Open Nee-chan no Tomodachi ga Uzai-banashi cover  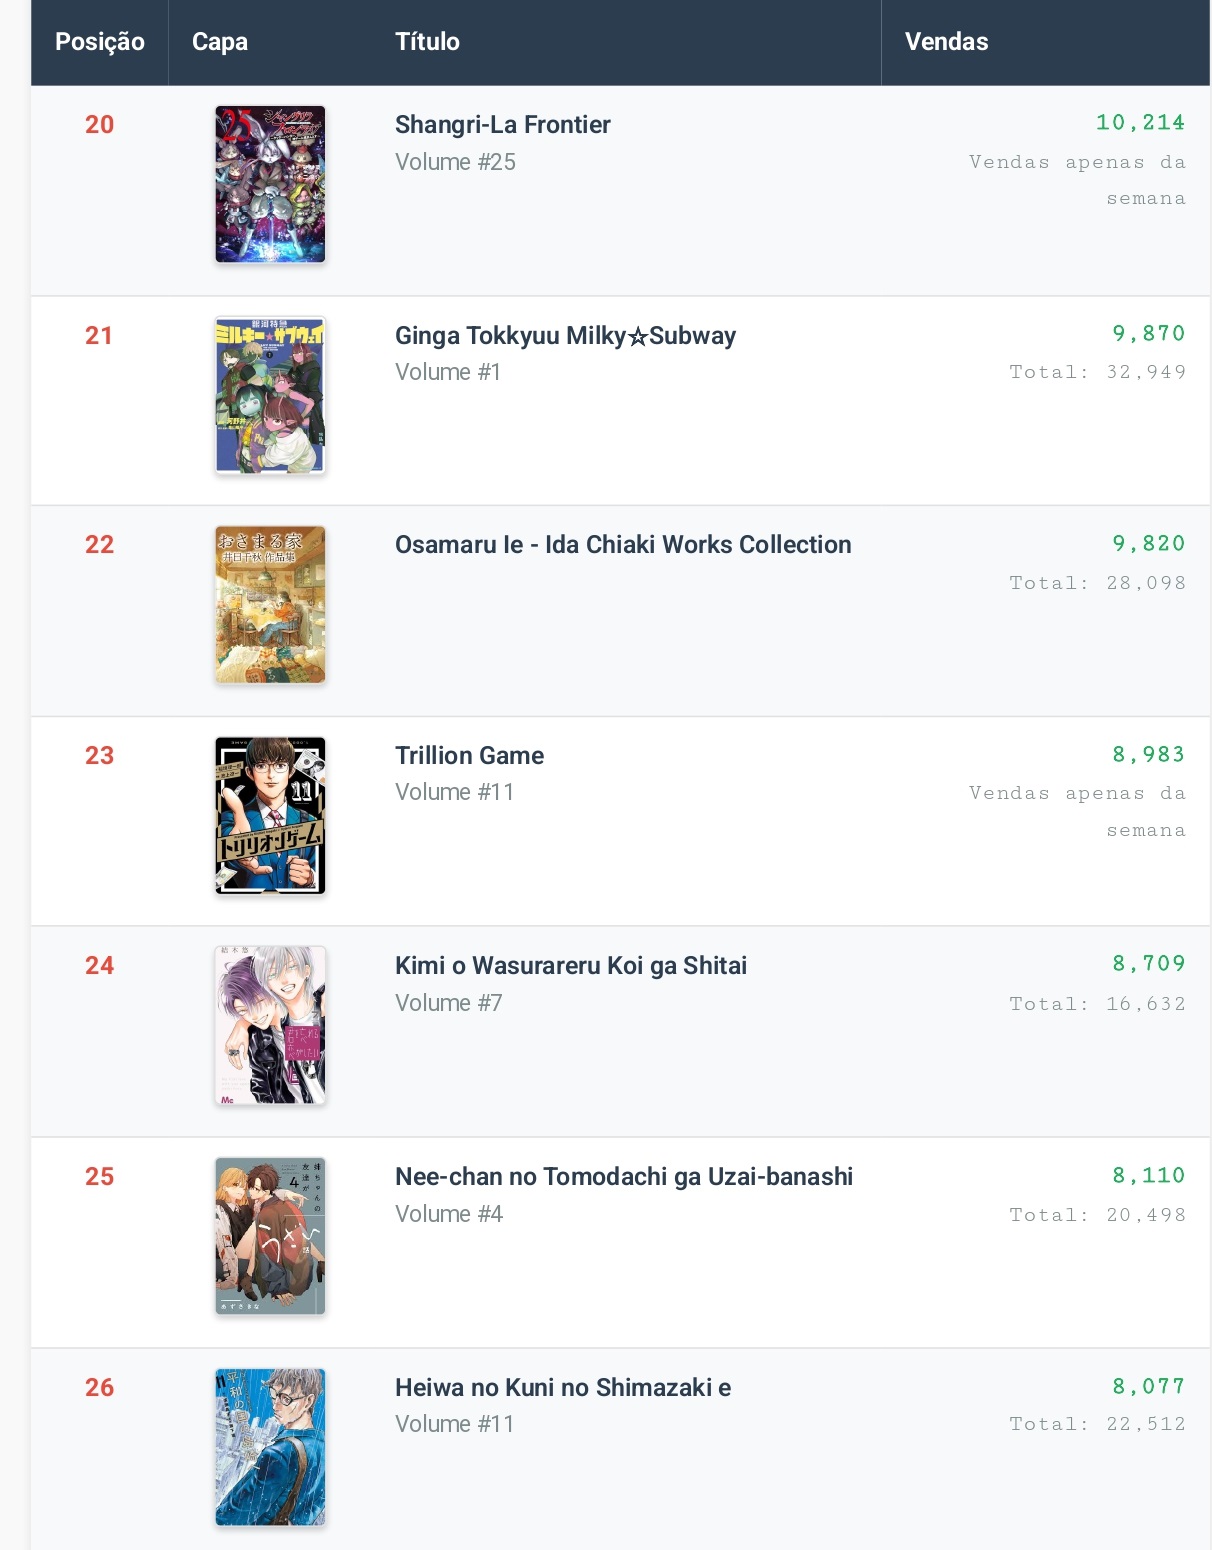tap(270, 1236)
